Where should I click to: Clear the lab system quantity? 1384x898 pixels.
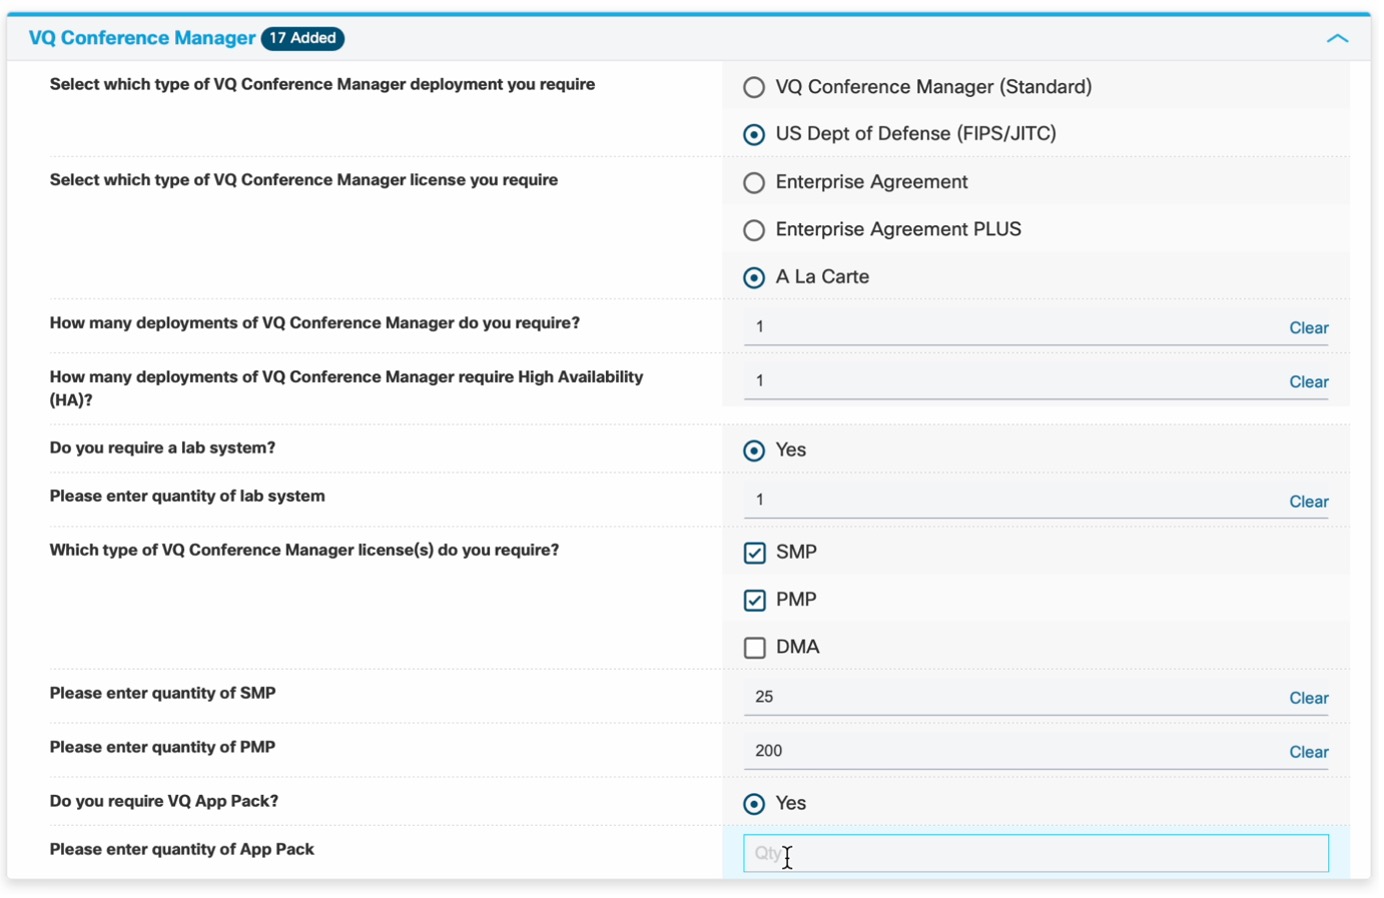[x=1308, y=502]
